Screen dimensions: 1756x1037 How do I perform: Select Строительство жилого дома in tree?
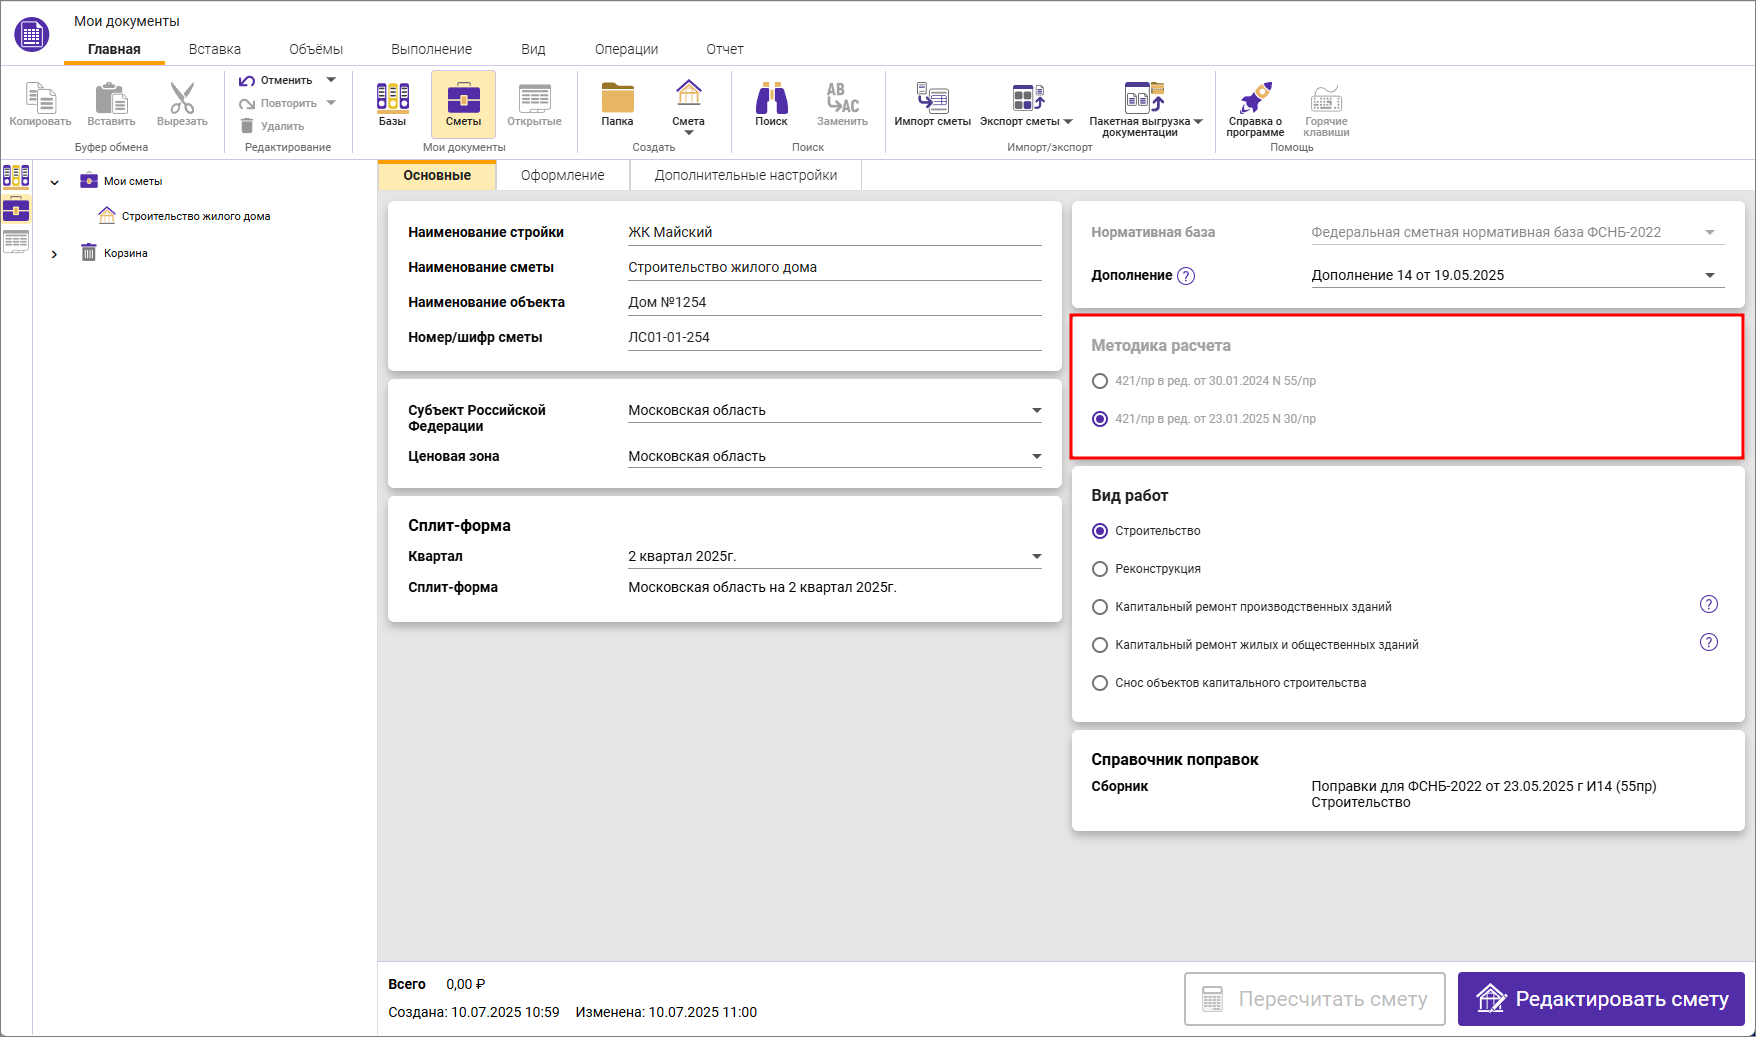[x=196, y=216]
